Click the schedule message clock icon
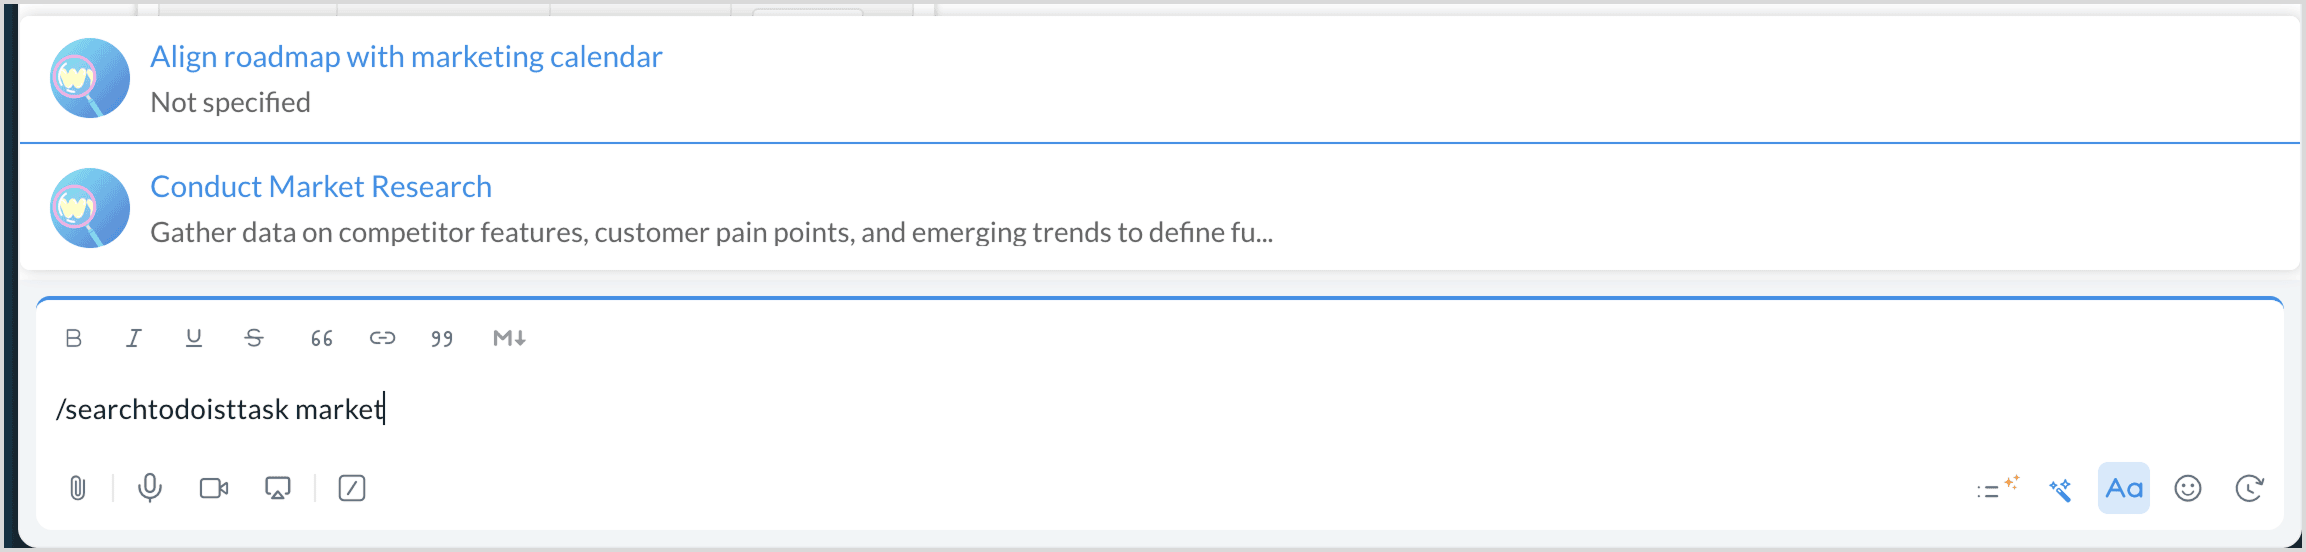 [x=2249, y=488]
